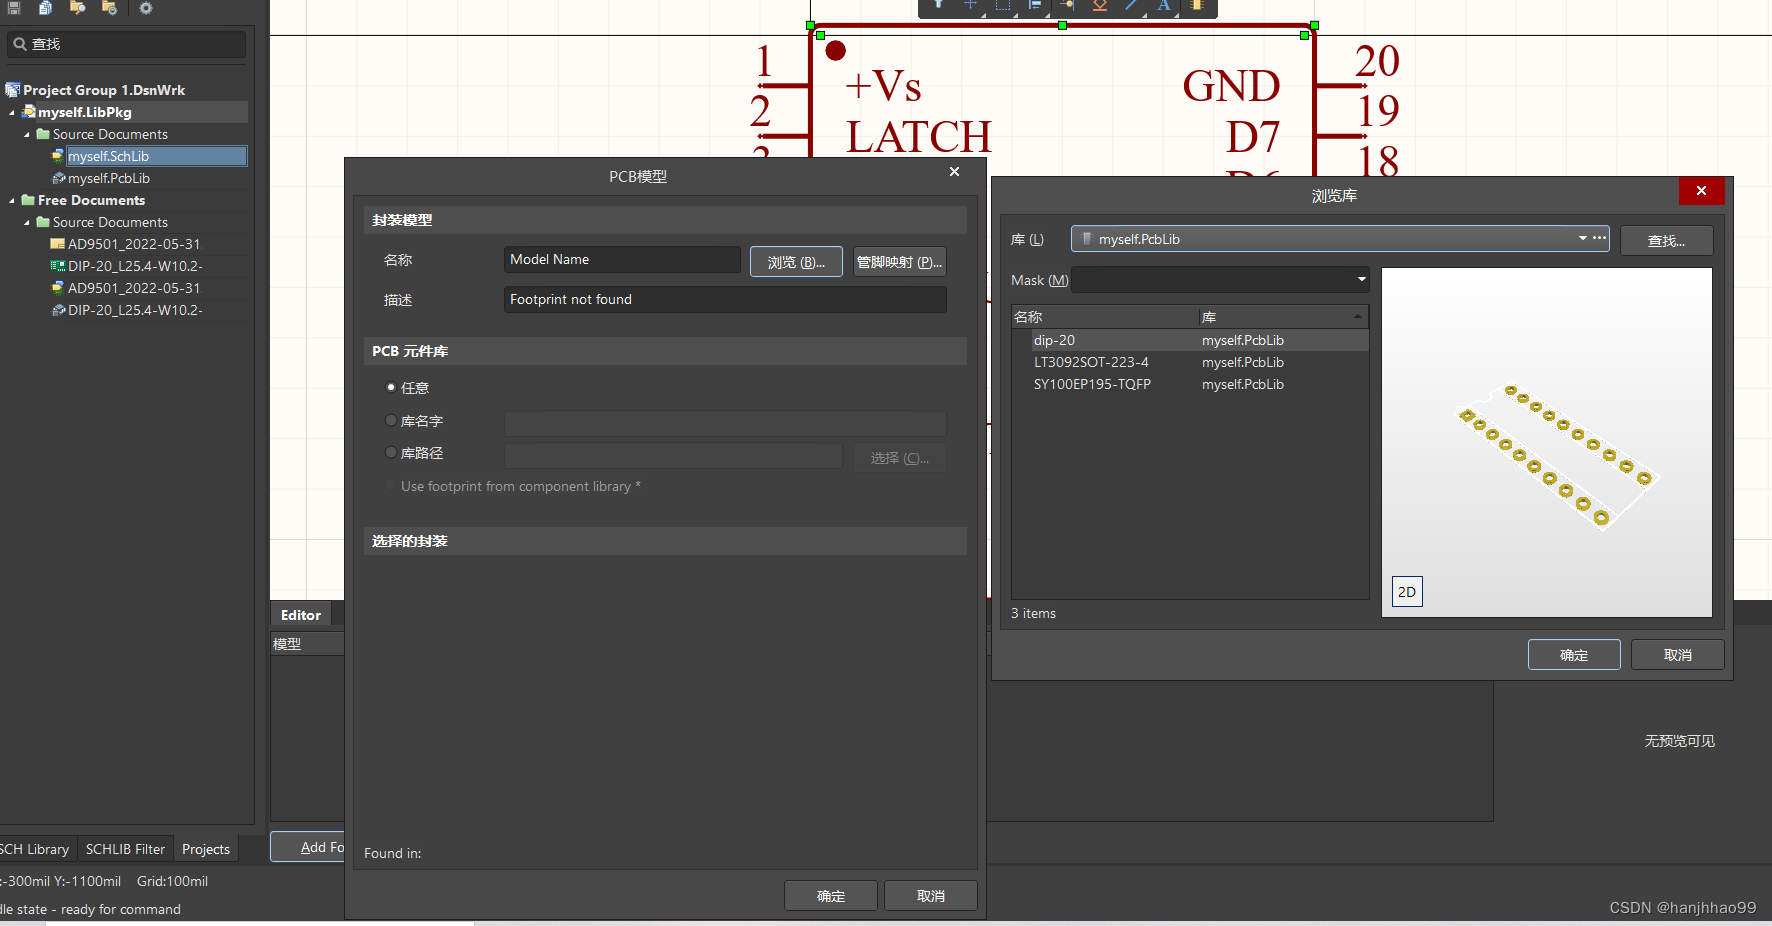Click the text string 'A' tool icon
Image resolution: width=1772 pixels, height=926 pixels.
tap(1164, 5)
